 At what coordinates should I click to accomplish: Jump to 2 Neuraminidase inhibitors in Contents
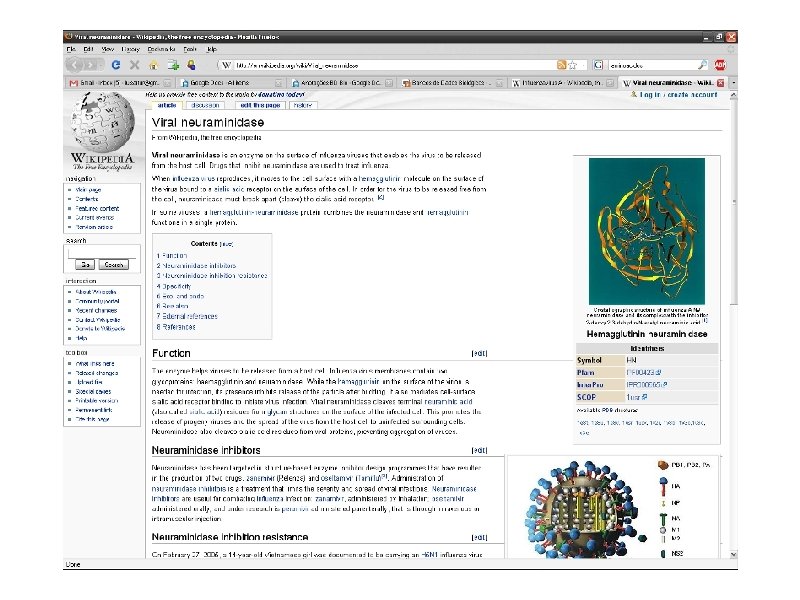(x=196, y=266)
